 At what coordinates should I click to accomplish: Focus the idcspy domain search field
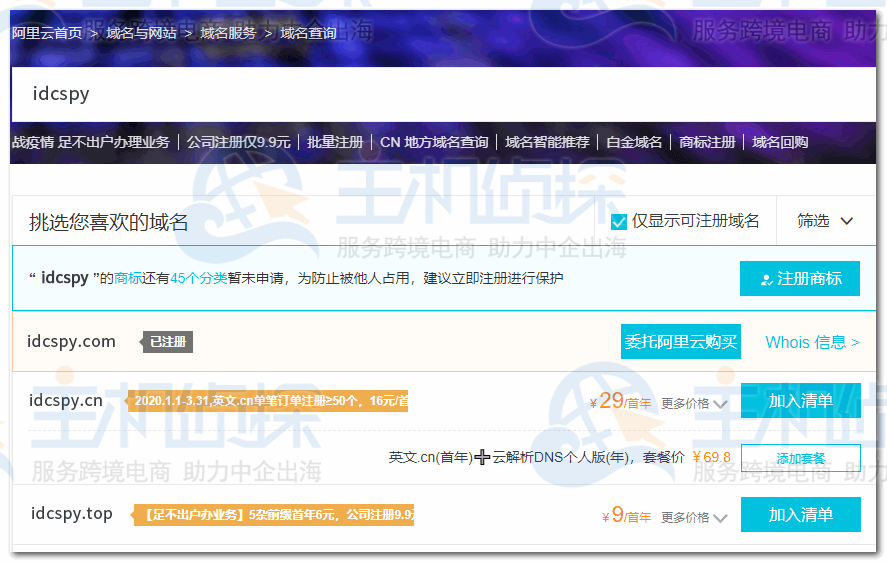444,94
